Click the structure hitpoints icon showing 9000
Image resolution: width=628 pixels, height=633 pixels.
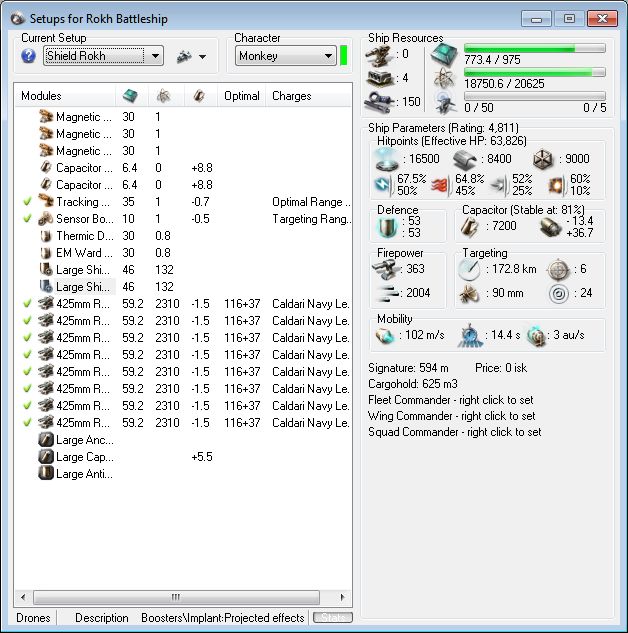(543, 159)
